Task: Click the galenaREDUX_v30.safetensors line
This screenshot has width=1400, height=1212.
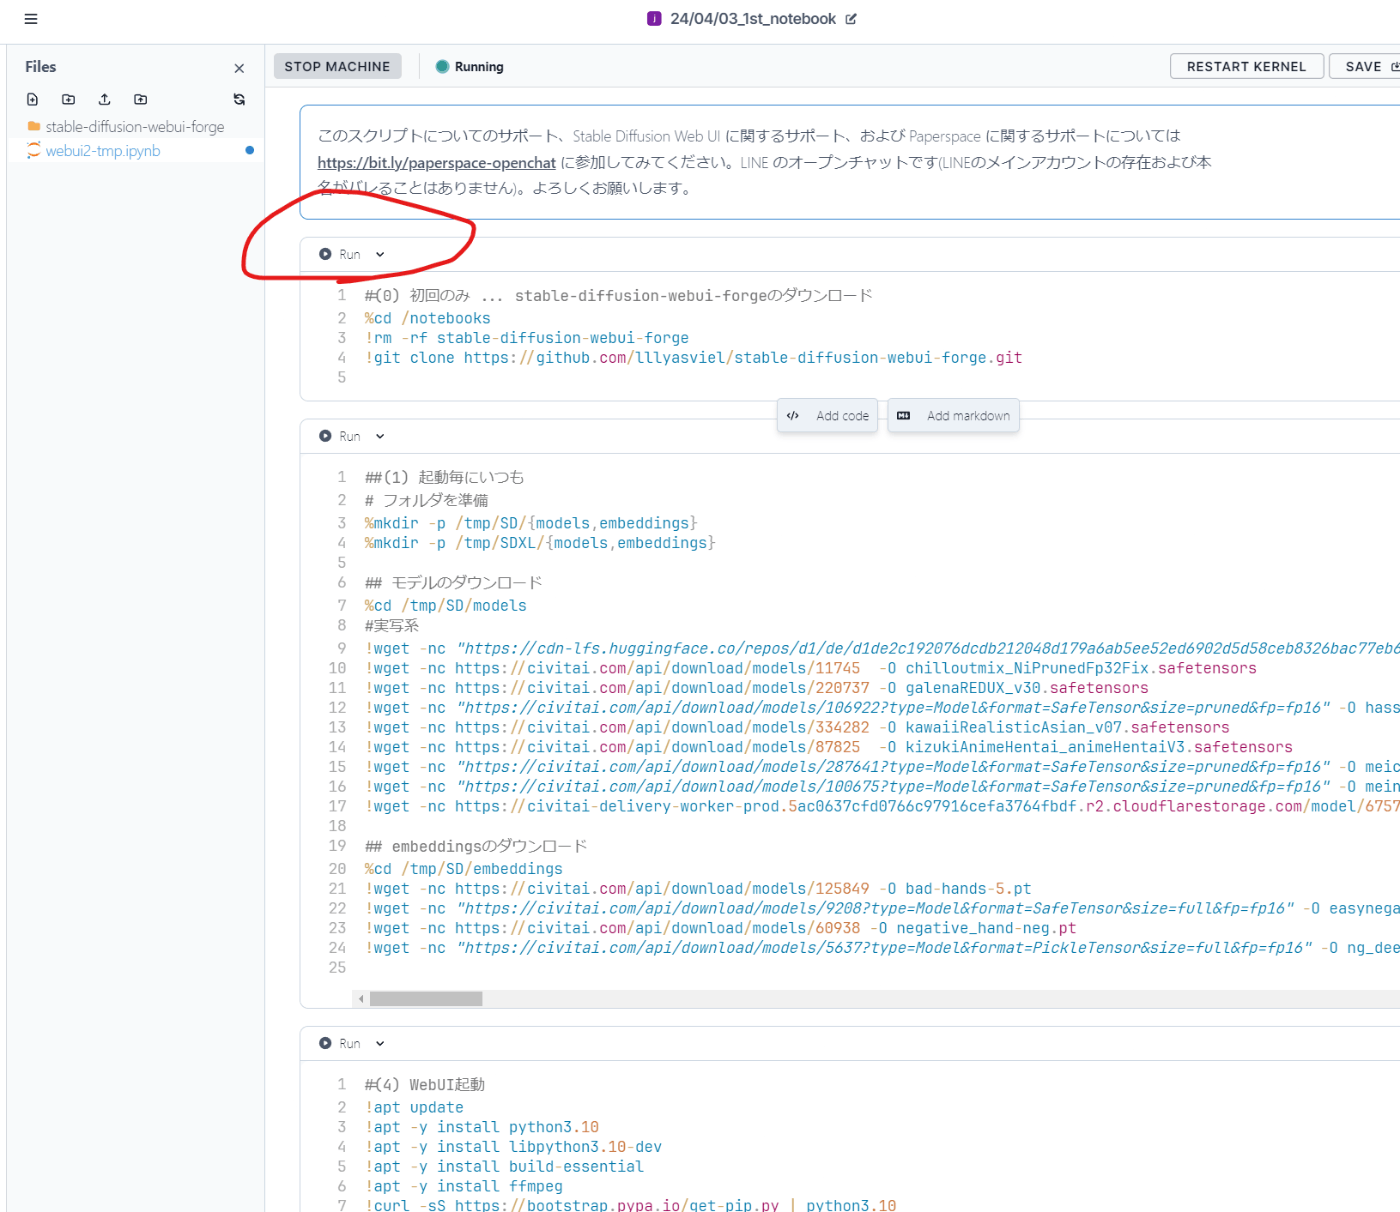Action: coord(756,688)
